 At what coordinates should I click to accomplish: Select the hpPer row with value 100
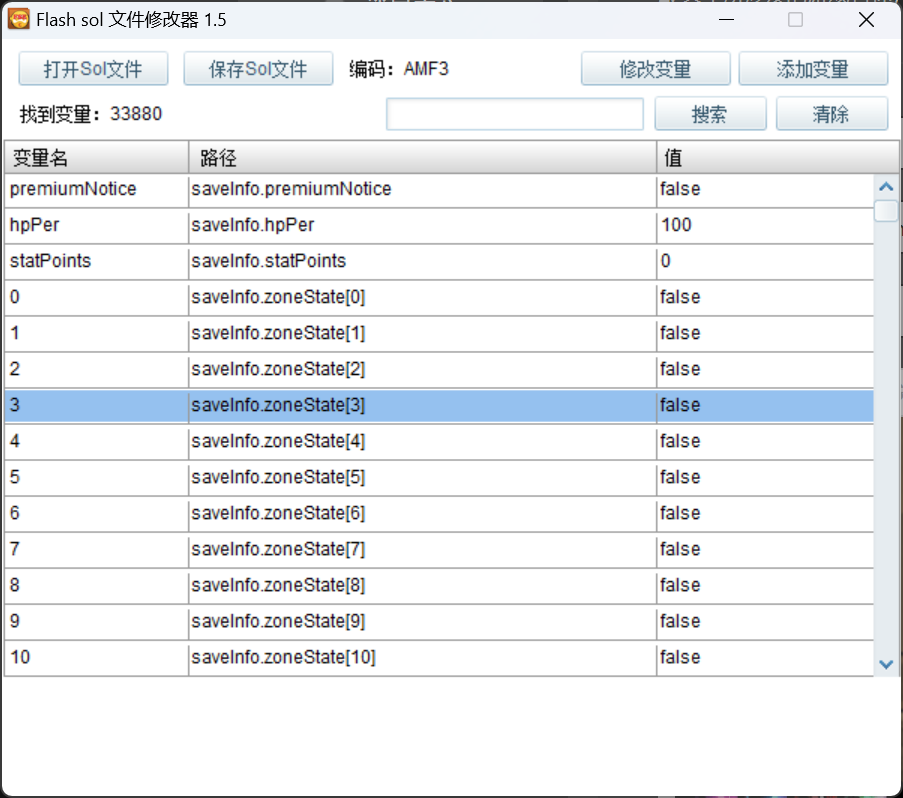pos(96,225)
